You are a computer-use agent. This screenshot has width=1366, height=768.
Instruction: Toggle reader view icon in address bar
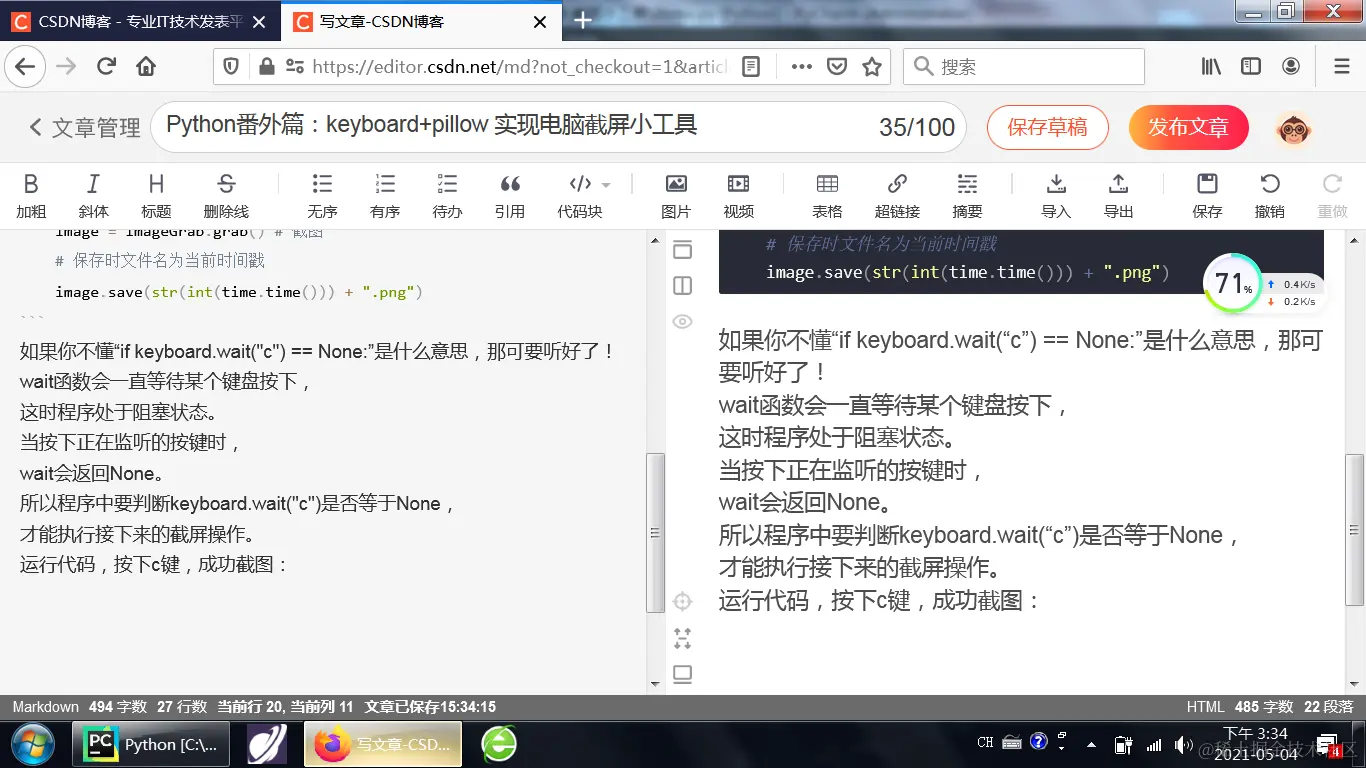coord(751,67)
